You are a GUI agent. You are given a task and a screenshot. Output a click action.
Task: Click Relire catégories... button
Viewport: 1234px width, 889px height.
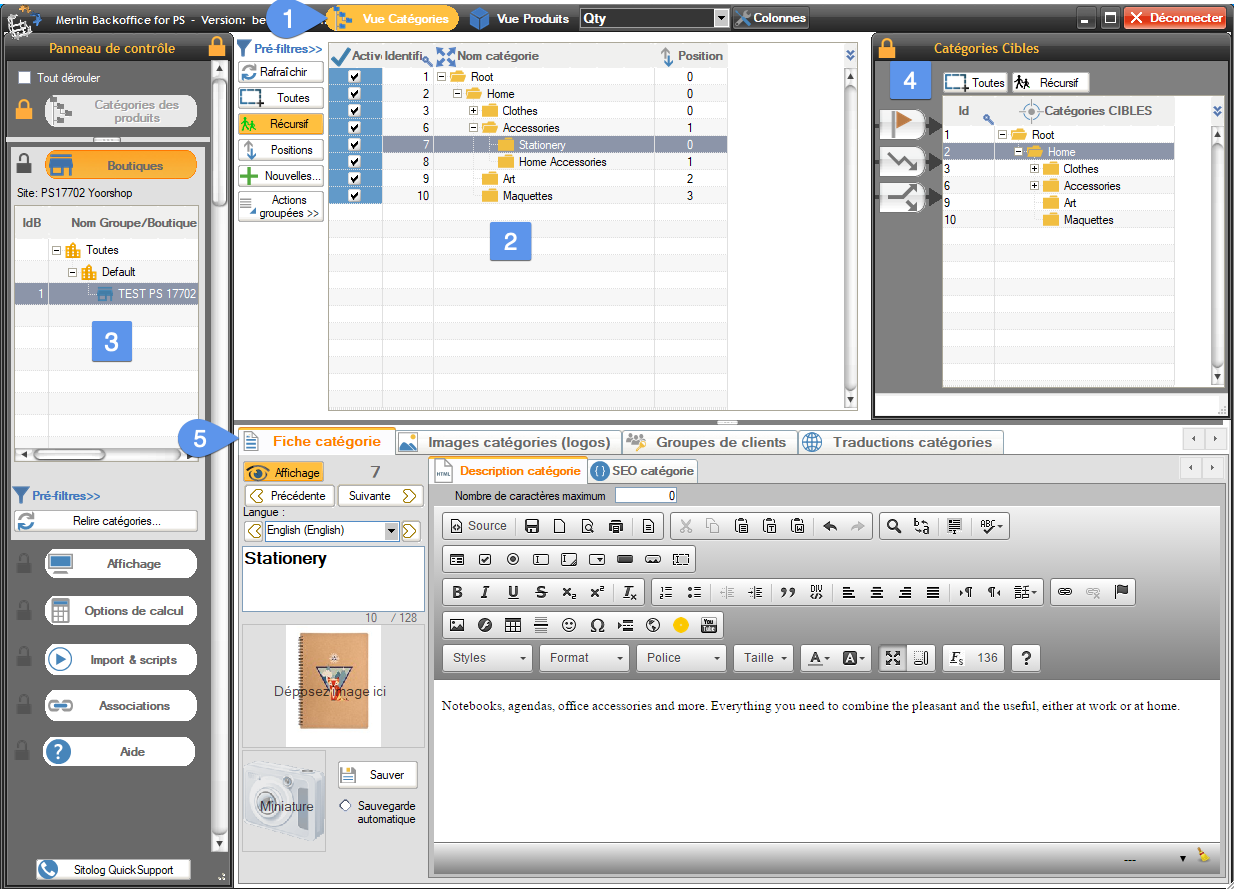coord(105,520)
